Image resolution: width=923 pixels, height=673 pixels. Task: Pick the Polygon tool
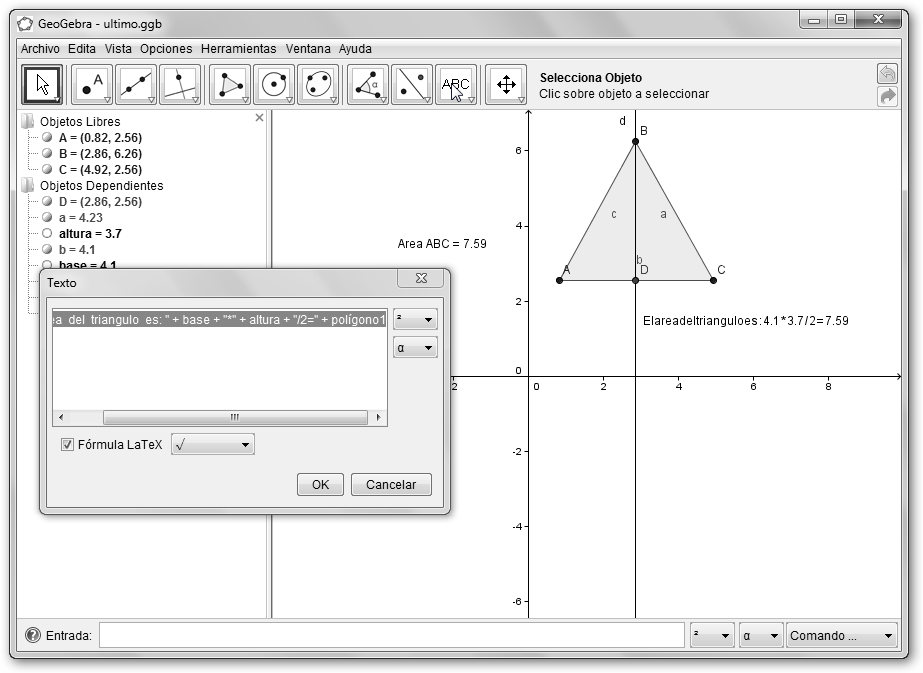pos(230,85)
